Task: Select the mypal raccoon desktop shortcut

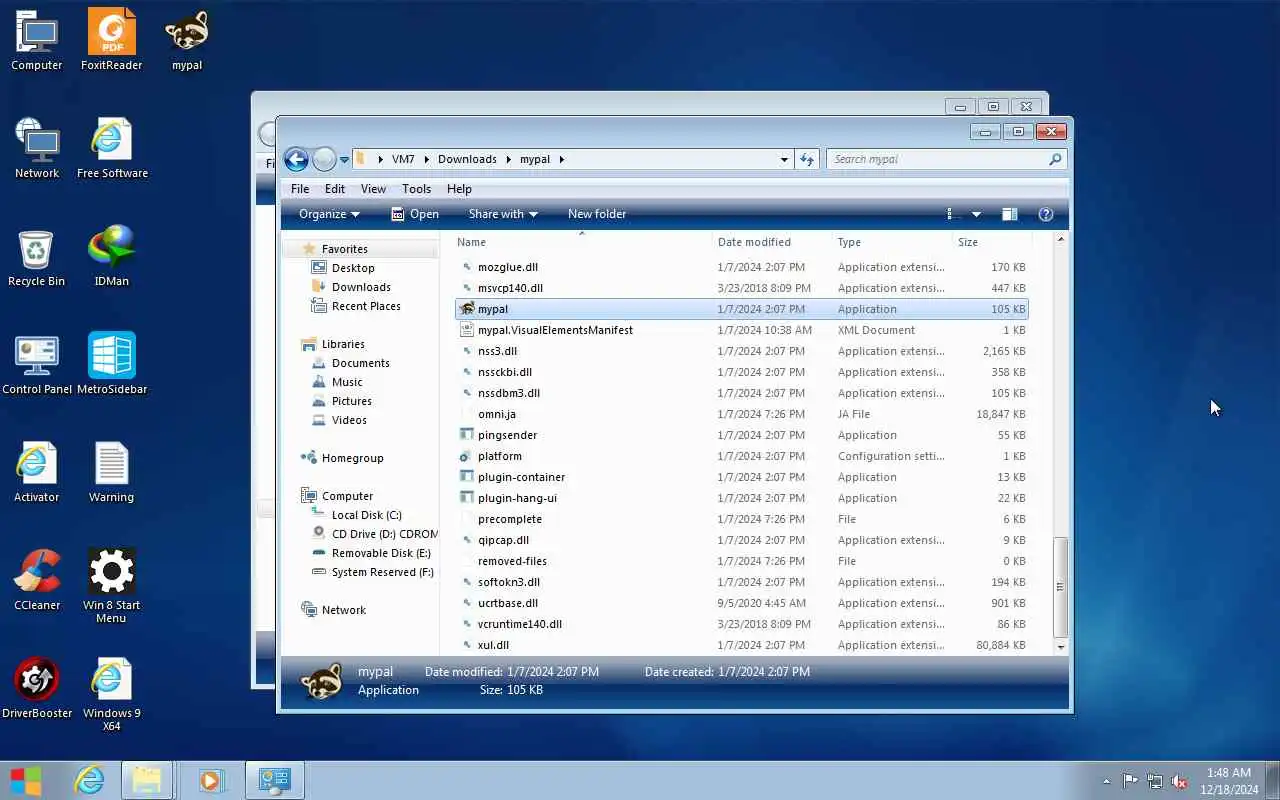Action: [x=187, y=41]
